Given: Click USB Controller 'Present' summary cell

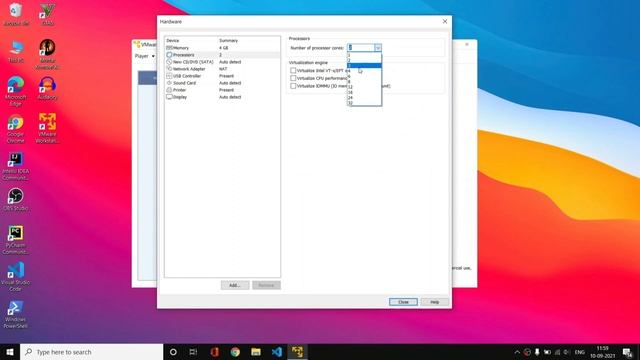Looking at the screenshot, I should coord(227,76).
